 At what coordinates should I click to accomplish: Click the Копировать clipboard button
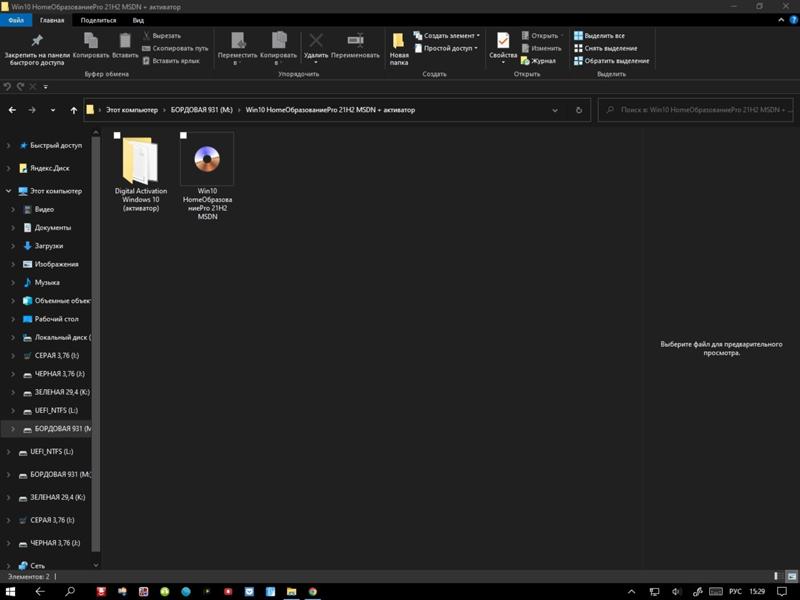point(91,45)
